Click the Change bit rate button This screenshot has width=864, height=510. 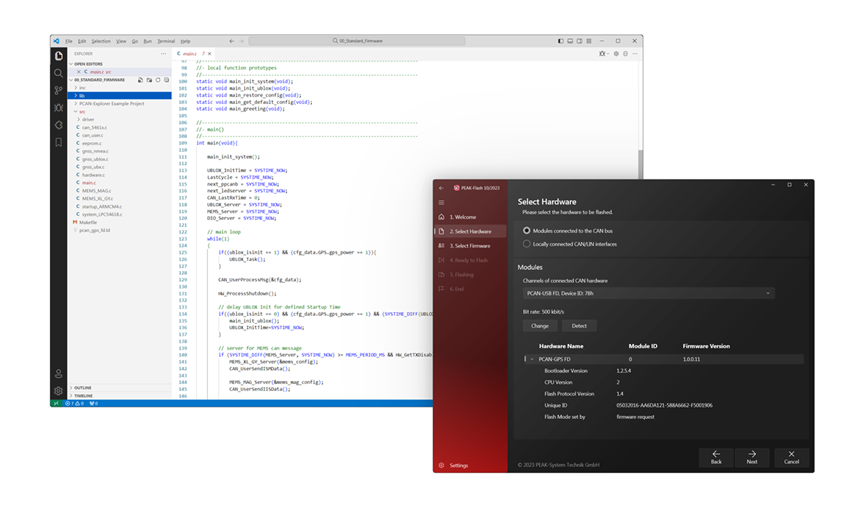[540, 326]
